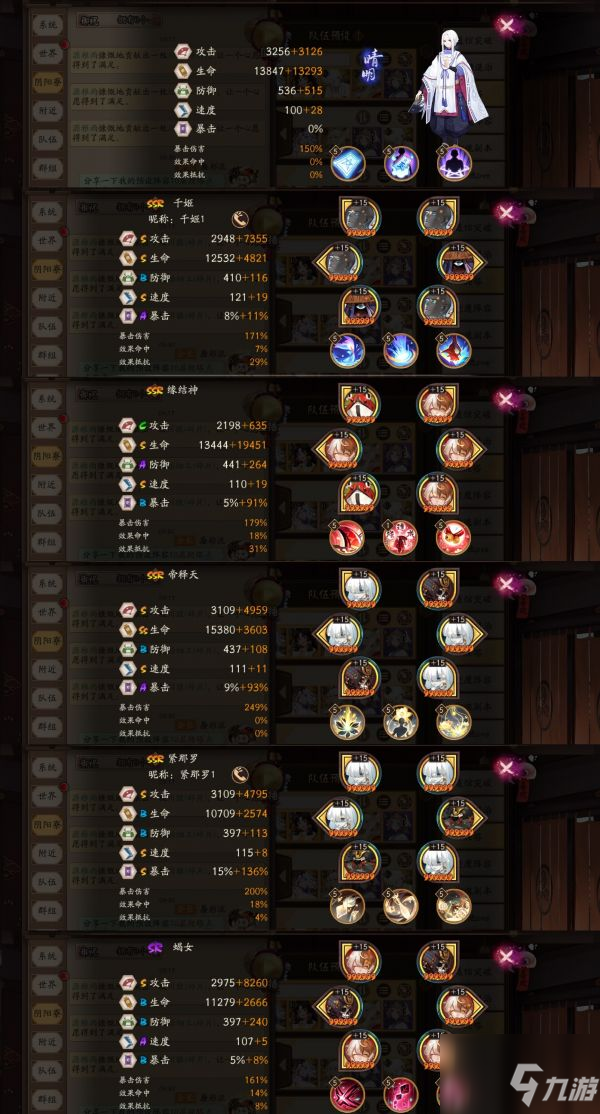The width and height of the screenshot is (600, 1114).
Task: Close the 千姬 detail panel with pink X
Action: point(506,211)
